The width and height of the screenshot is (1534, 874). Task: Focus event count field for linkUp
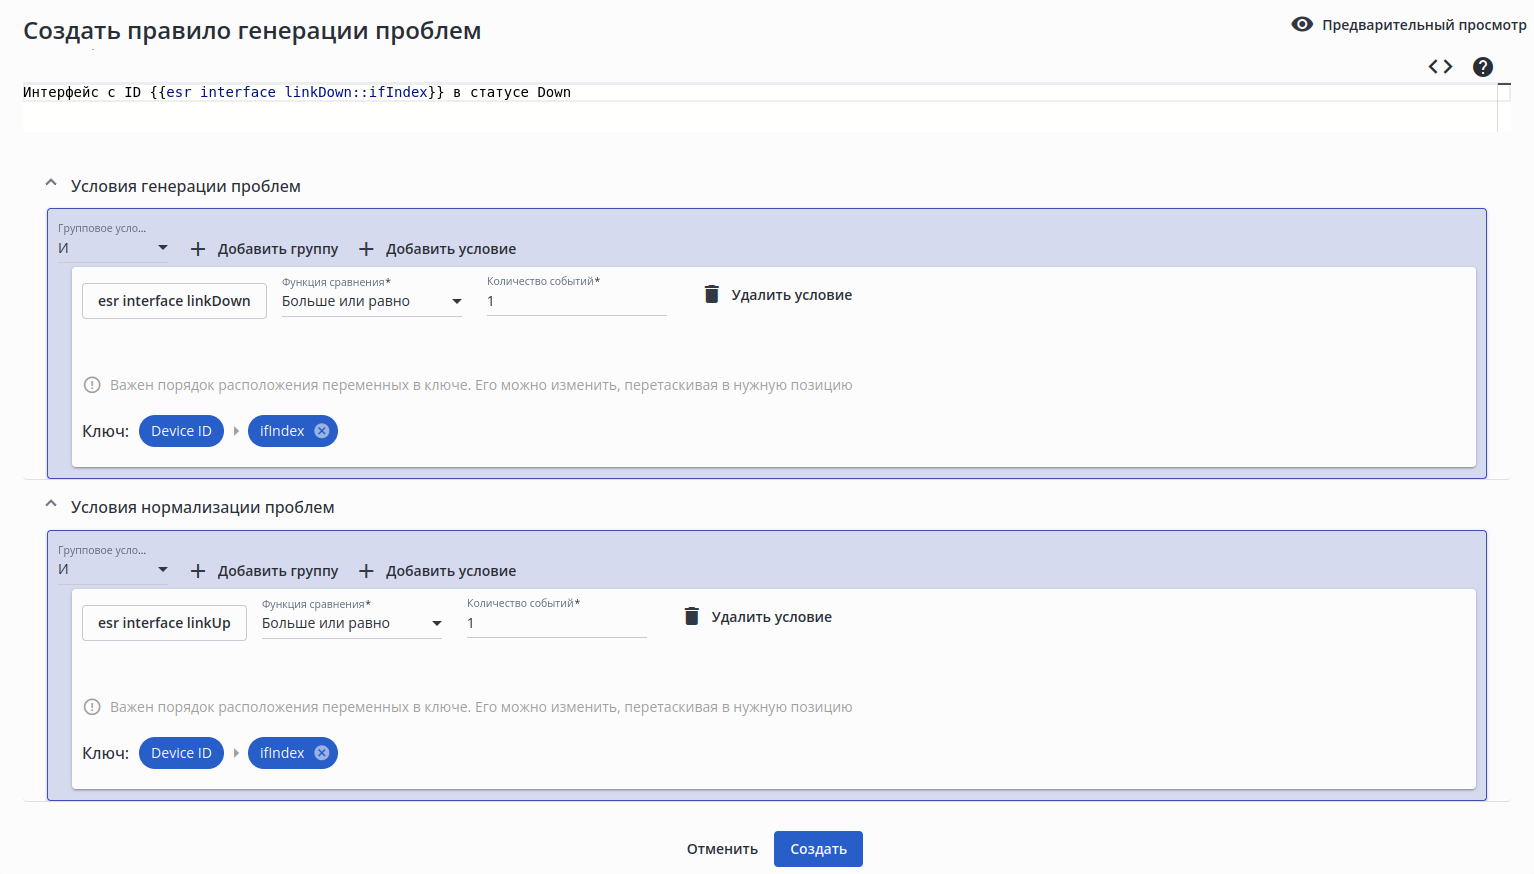click(x=556, y=623)
